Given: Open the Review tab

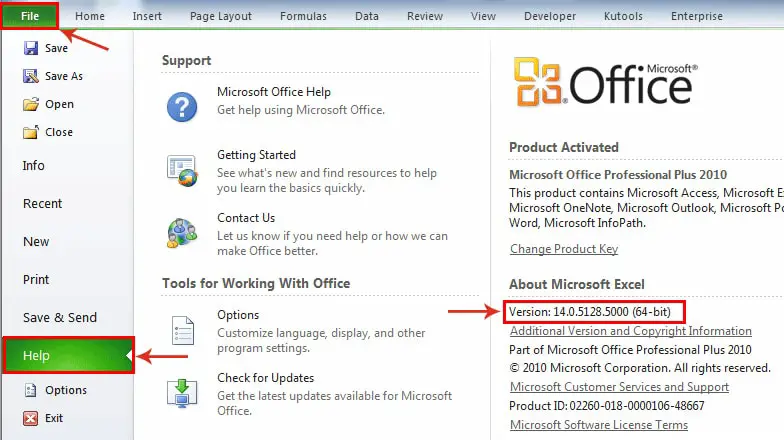Looking at the screenshot, I should 424,16.
